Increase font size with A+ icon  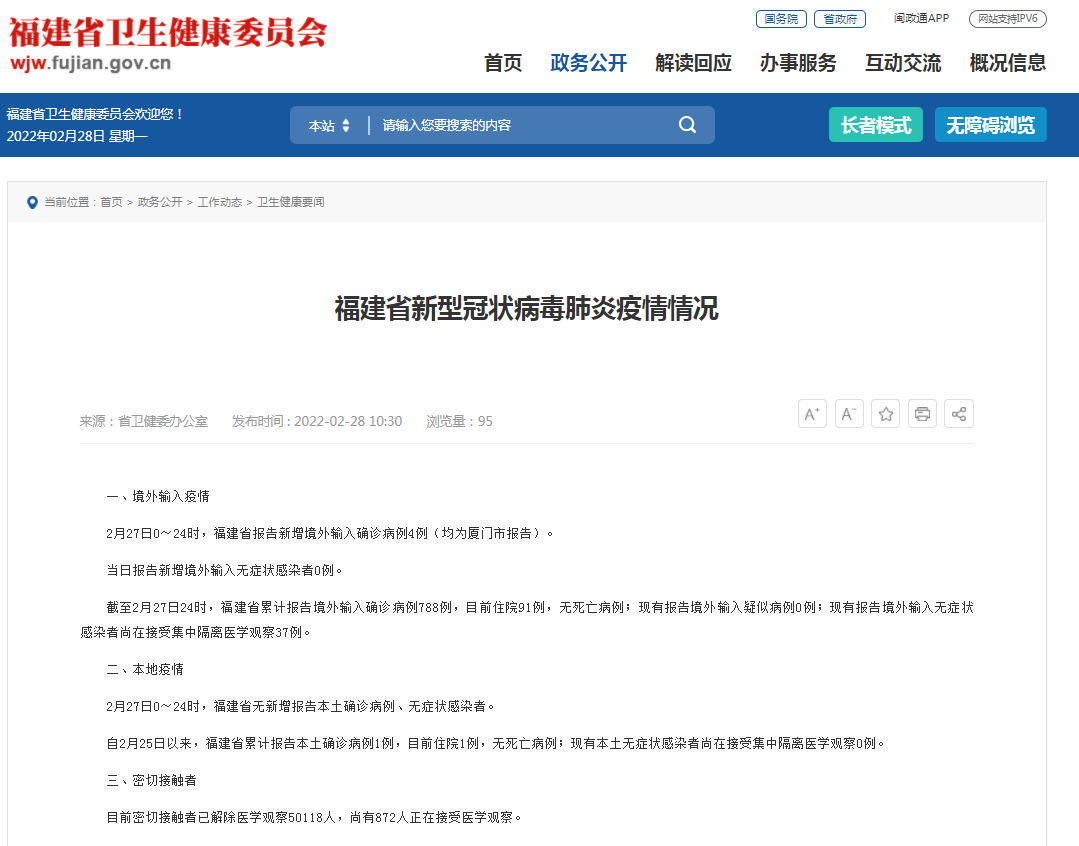pyautogui.click(x=812, y=414)
